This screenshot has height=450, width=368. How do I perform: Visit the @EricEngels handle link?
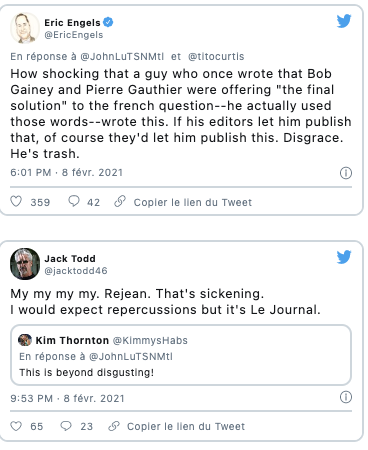coord(74,35)
